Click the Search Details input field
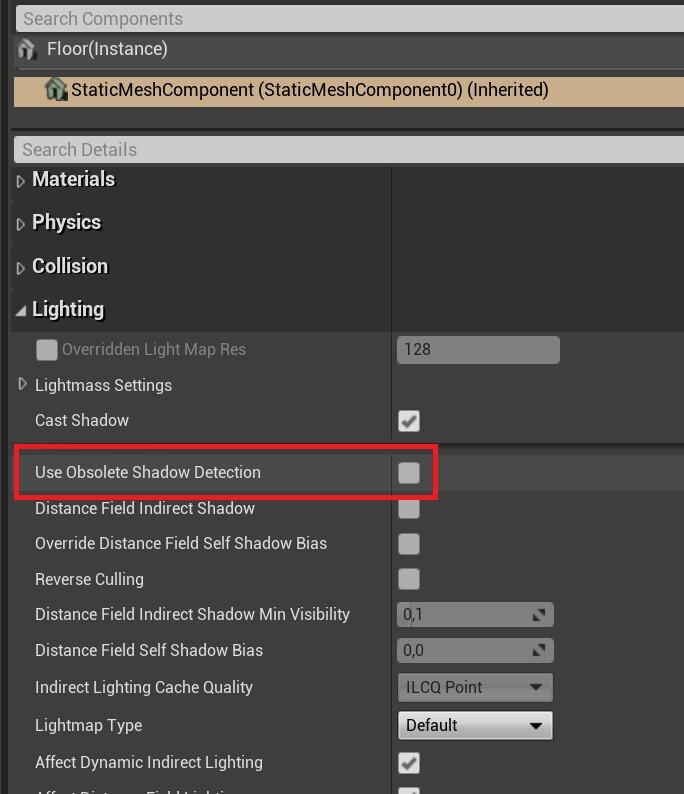 pos(349,150)
